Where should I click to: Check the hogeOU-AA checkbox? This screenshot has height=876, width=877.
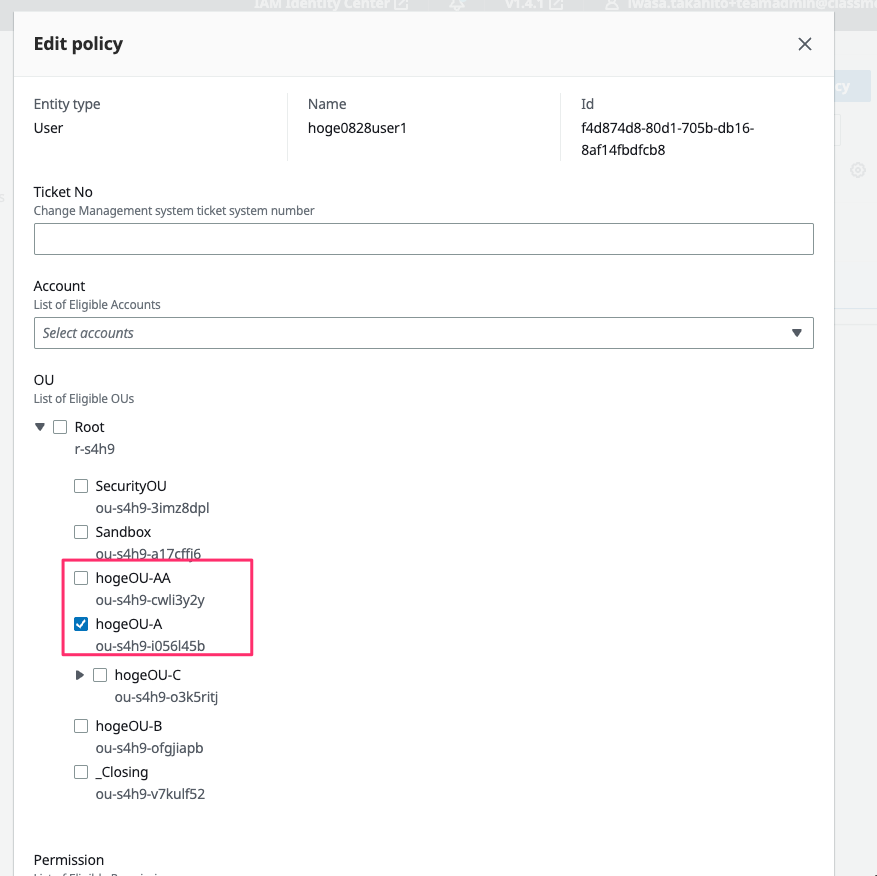pyautogui.click(x=81, y=578)
